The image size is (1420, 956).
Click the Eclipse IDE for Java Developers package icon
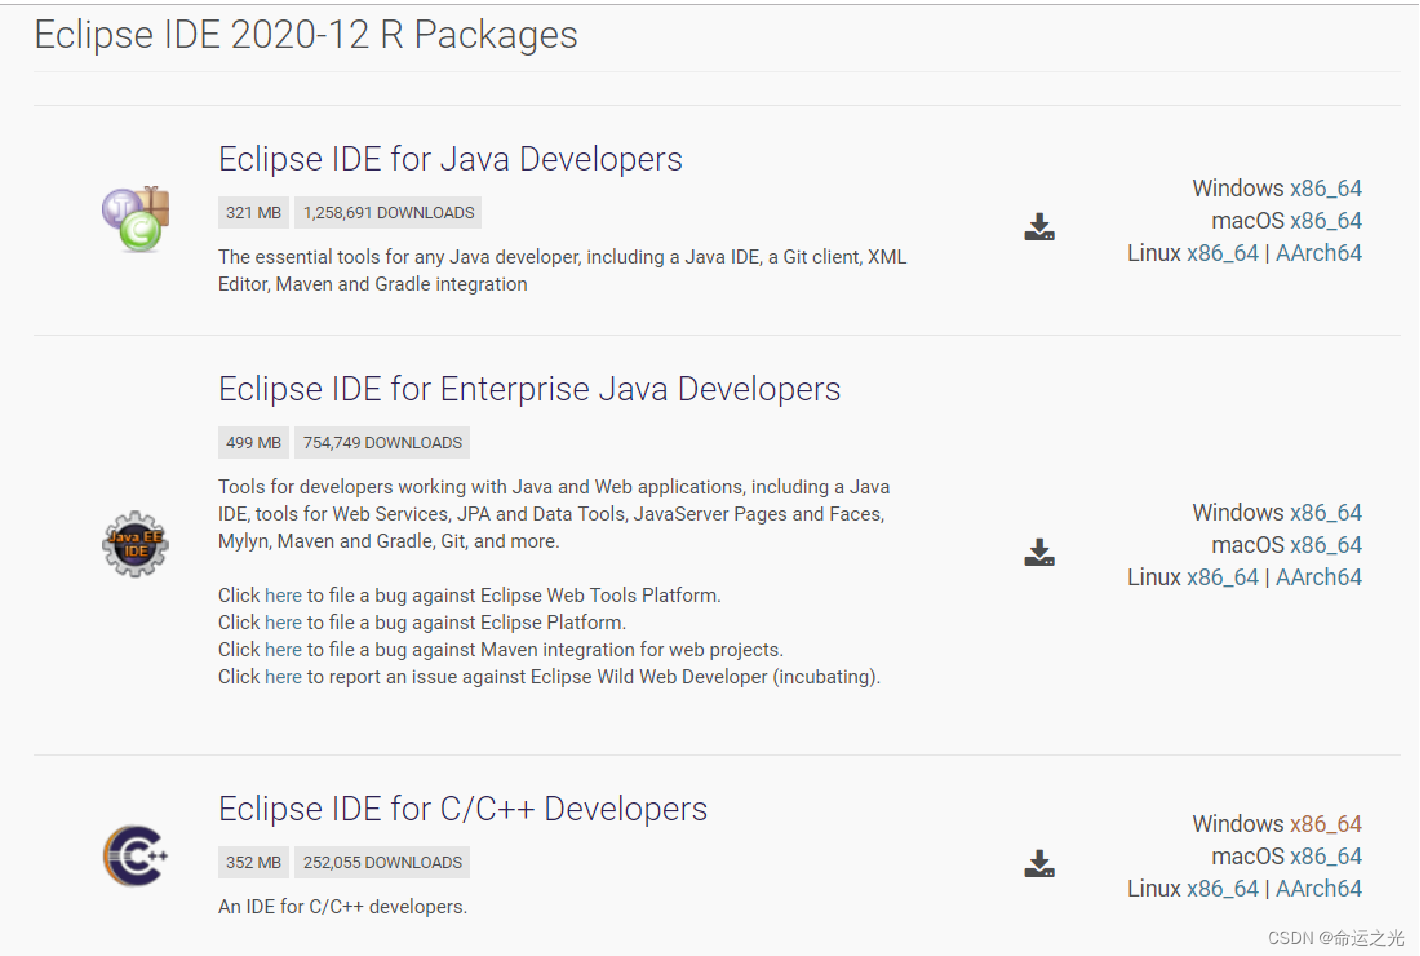pos(135,218)
